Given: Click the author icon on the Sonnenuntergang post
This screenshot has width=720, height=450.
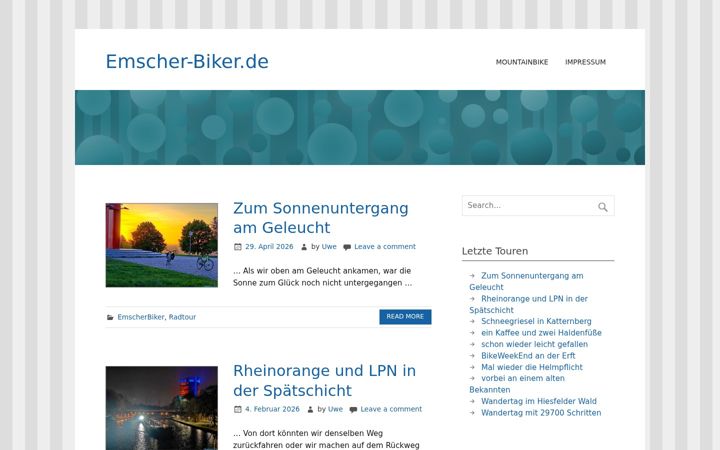Looking at the screenshot, I should click(304, 247).
